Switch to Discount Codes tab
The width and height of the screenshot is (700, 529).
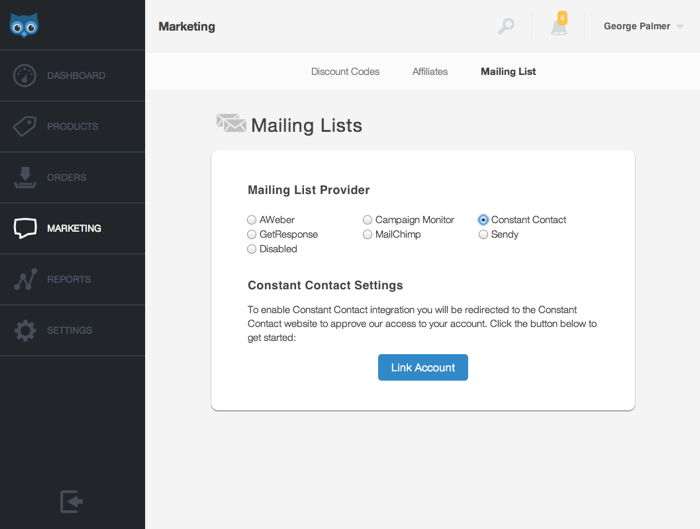[345, 71]
